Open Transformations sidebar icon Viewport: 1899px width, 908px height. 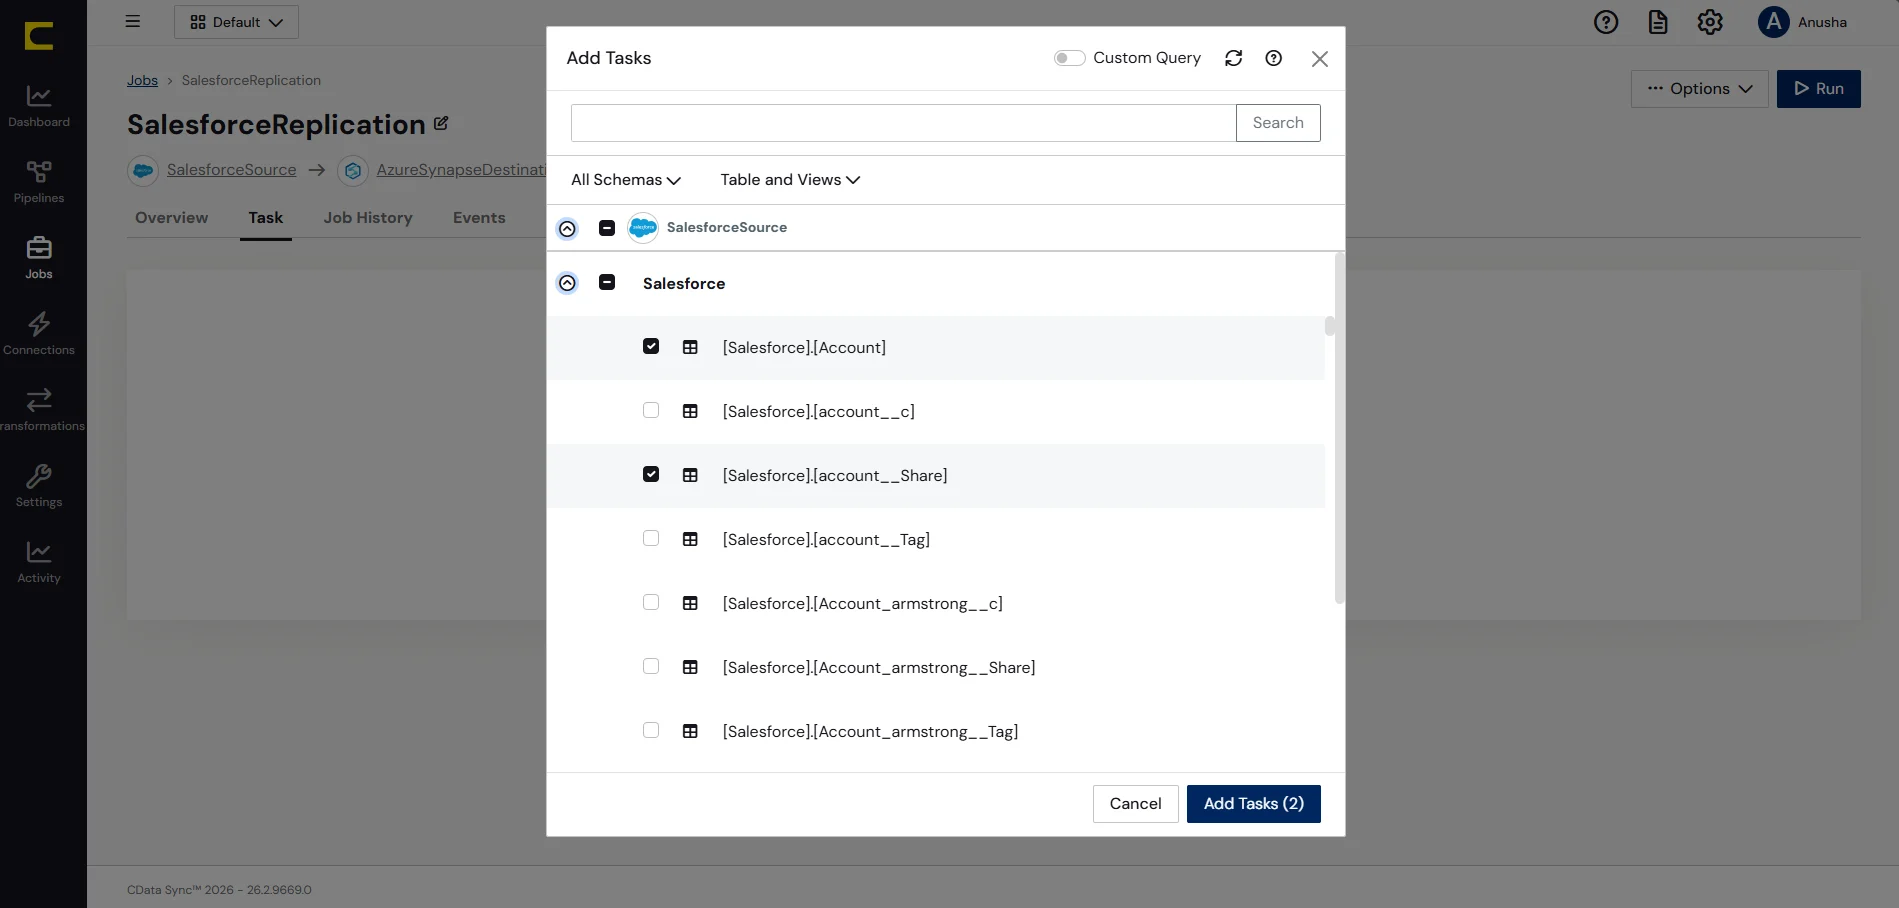pos(39,410)
